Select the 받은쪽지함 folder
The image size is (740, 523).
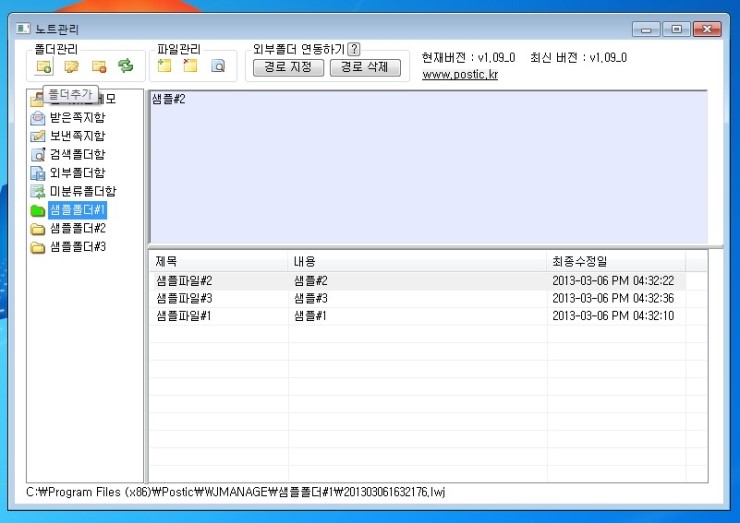(x=77, y=118)
